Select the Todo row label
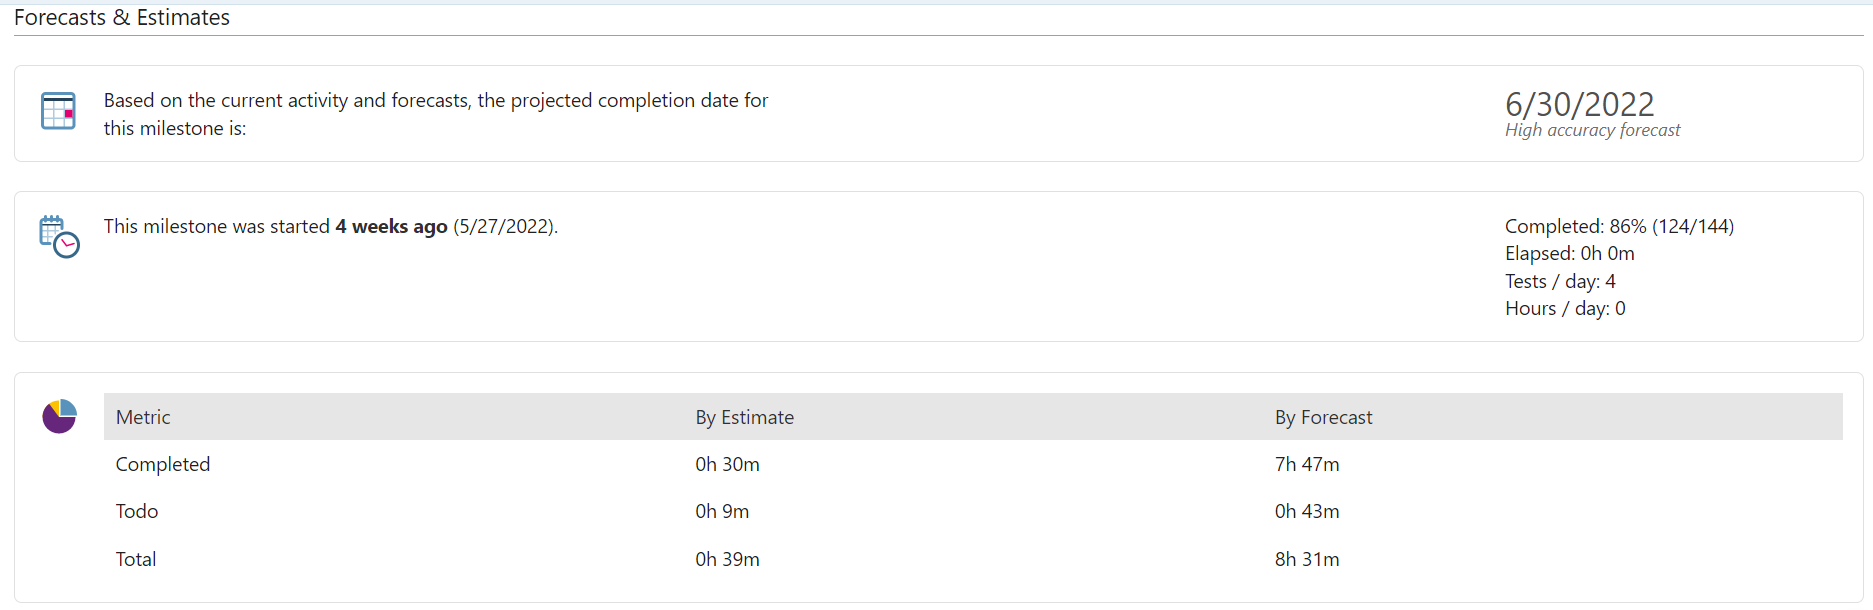The image size is (1873, 610). [137, 512]
